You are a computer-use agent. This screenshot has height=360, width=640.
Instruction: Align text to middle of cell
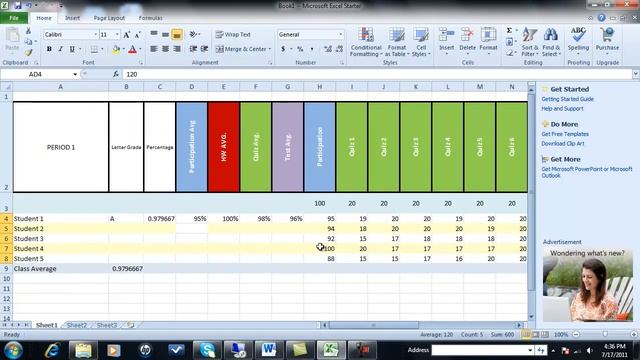click(165, 35)
